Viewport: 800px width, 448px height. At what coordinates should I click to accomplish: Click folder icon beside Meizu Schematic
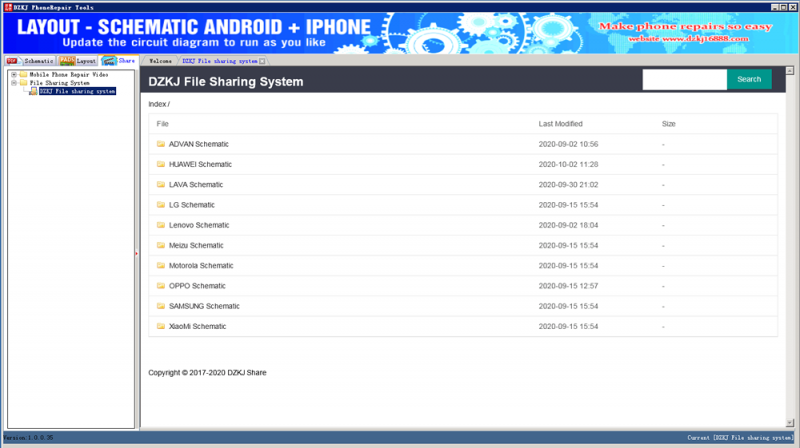161,245
